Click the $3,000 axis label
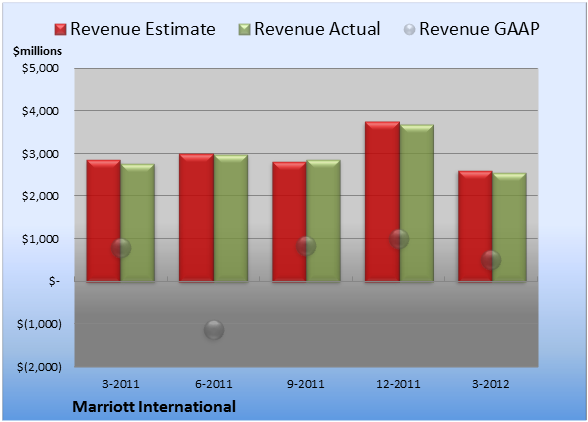 [40, 154]
